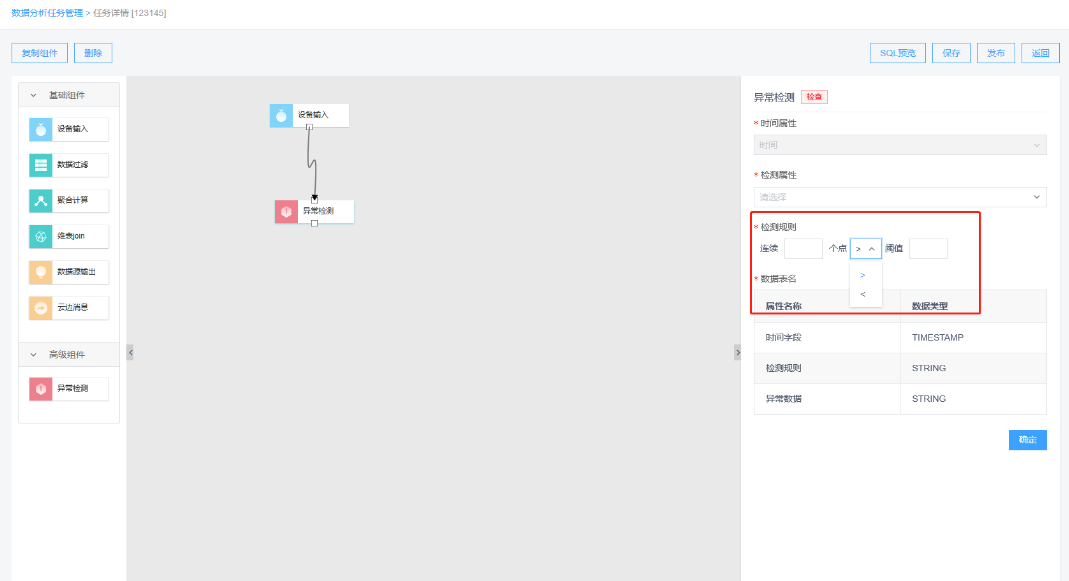The width and height of the screenshot is (1069, 581).
Task: Collapse the left component panel arrow
Action: click(x=130, y=352)
